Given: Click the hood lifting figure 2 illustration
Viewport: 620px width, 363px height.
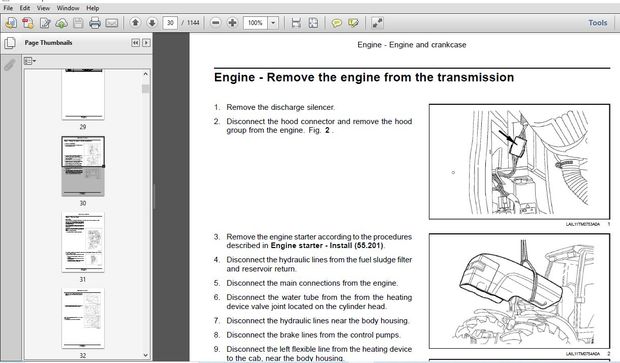Looking at the screenshot, I should (520, 291).
